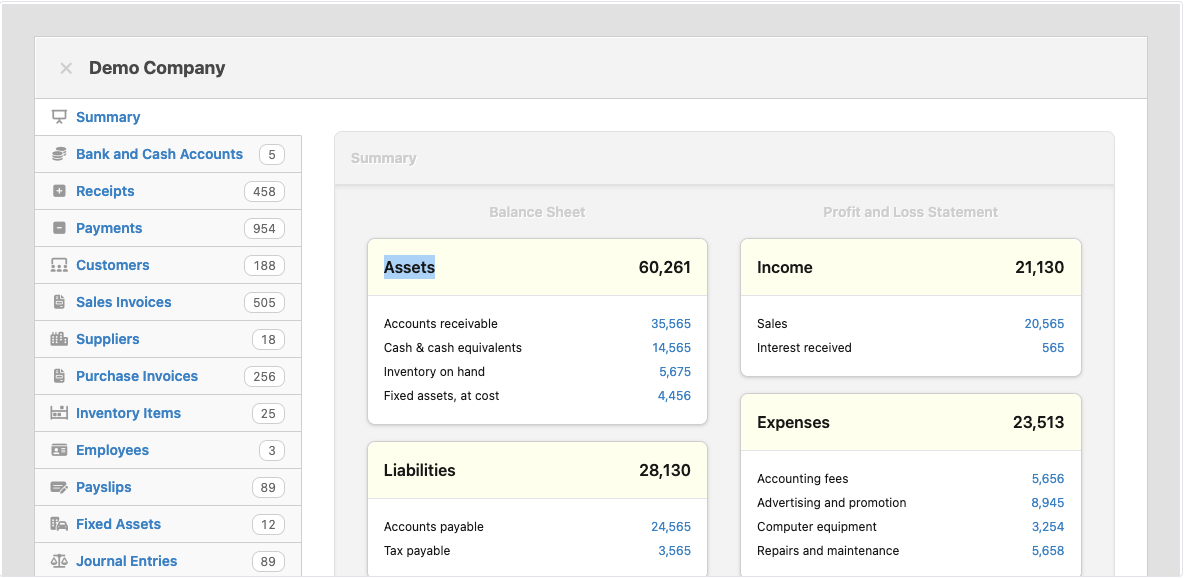This screenshot has width=1187, height=578.
Task: View the Tax payable amount 3,565
Action: pos(676,550)
